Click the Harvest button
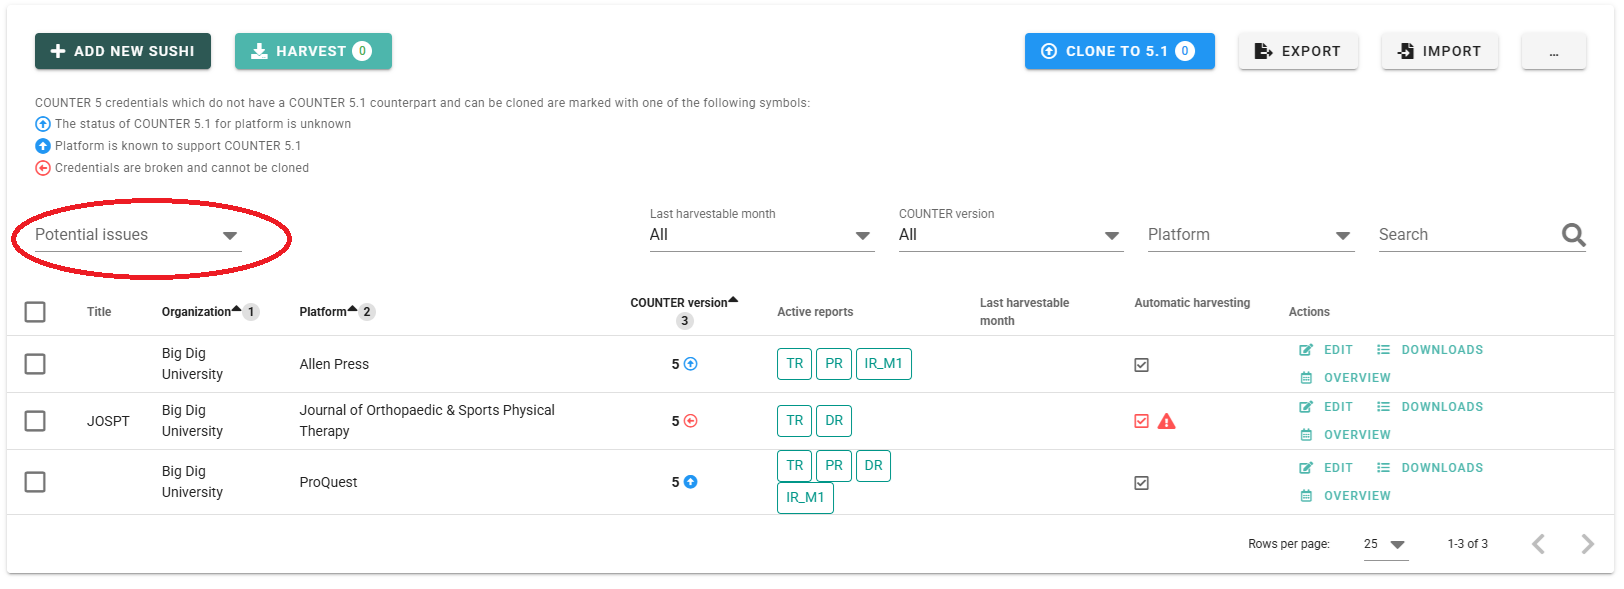Image resolution: width=1624 pixels, height=589 pixels. point(313,51)
